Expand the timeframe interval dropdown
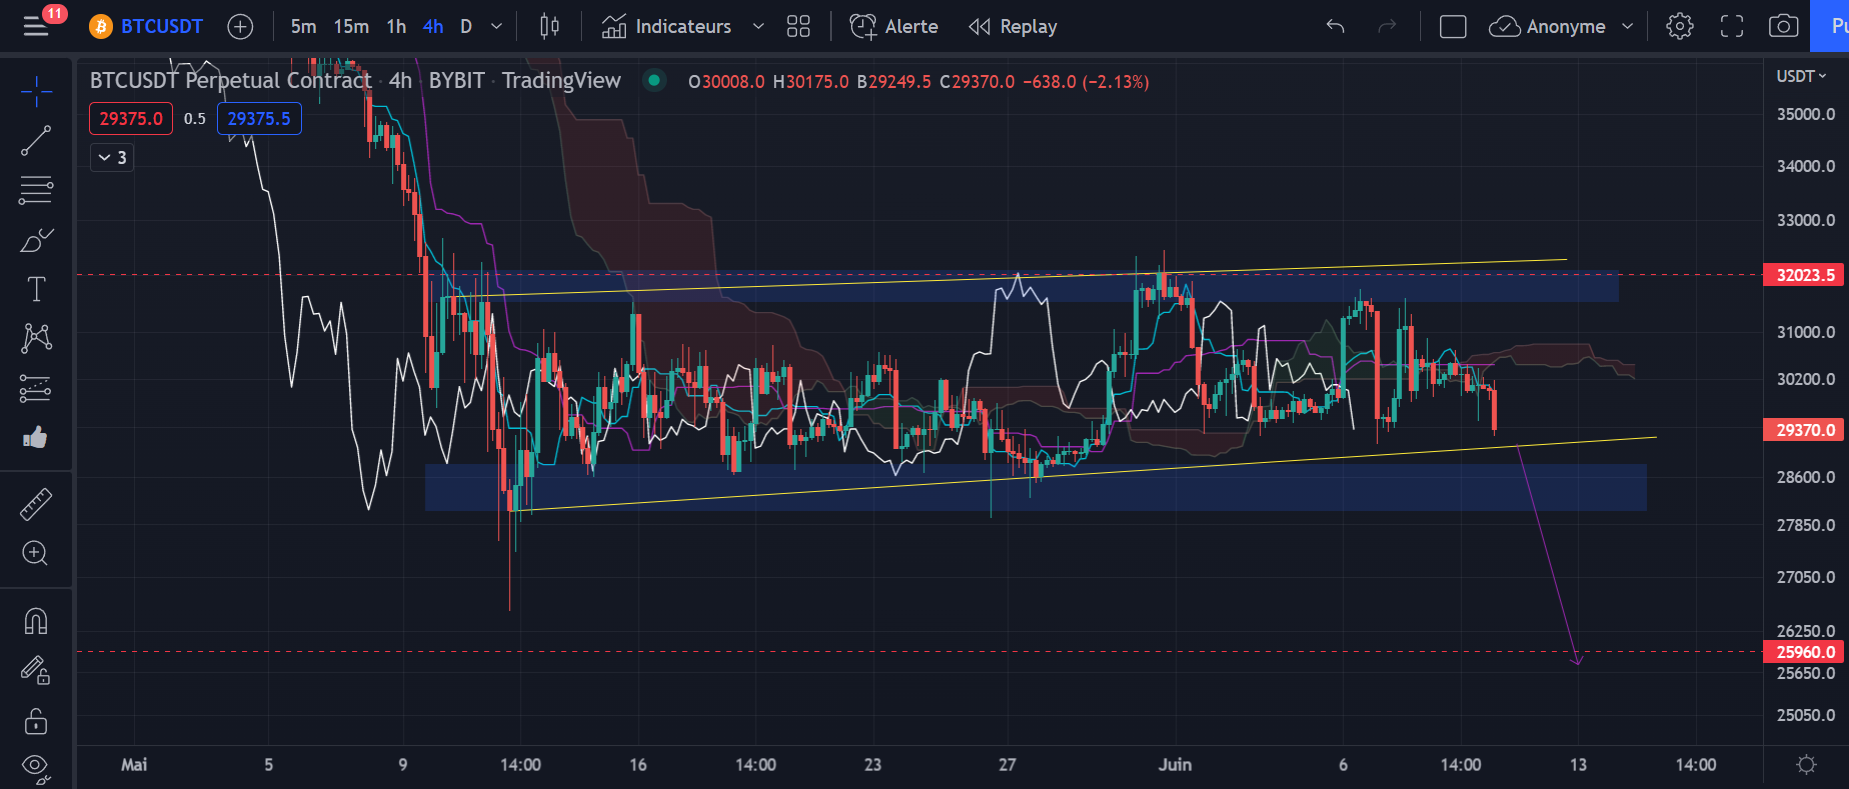Screen dimensions: 1849x789 coord(496,27)
